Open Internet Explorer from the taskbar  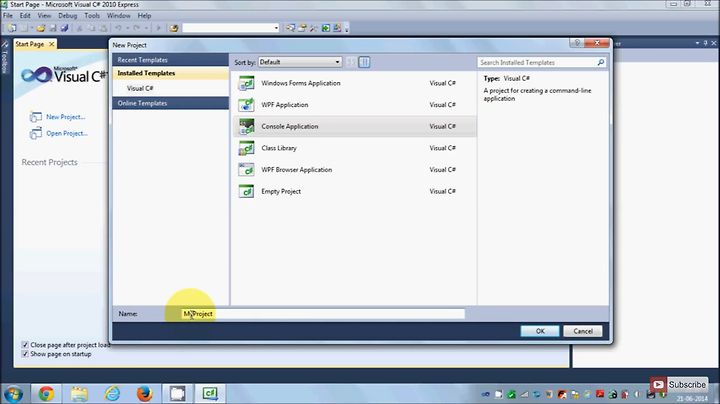pos(112,394)
